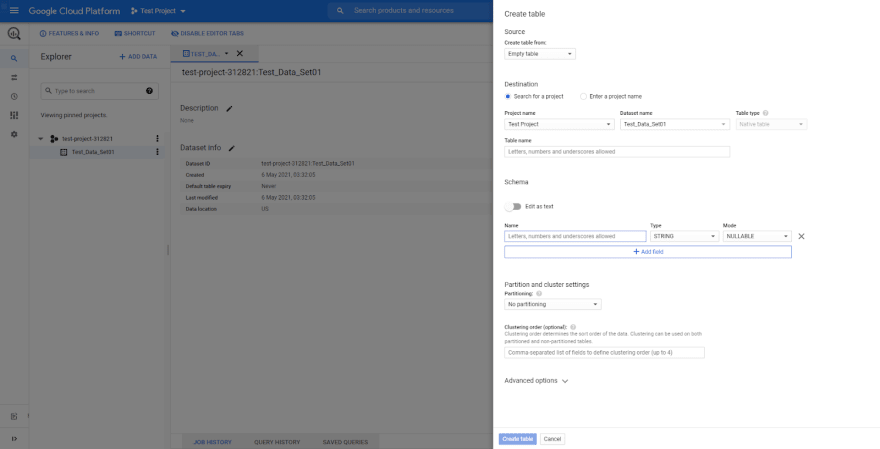Open the QUERY HISTORY tab
Image resolution: width=880 pixels, height=449 pixels.
[x=277, y=442]
